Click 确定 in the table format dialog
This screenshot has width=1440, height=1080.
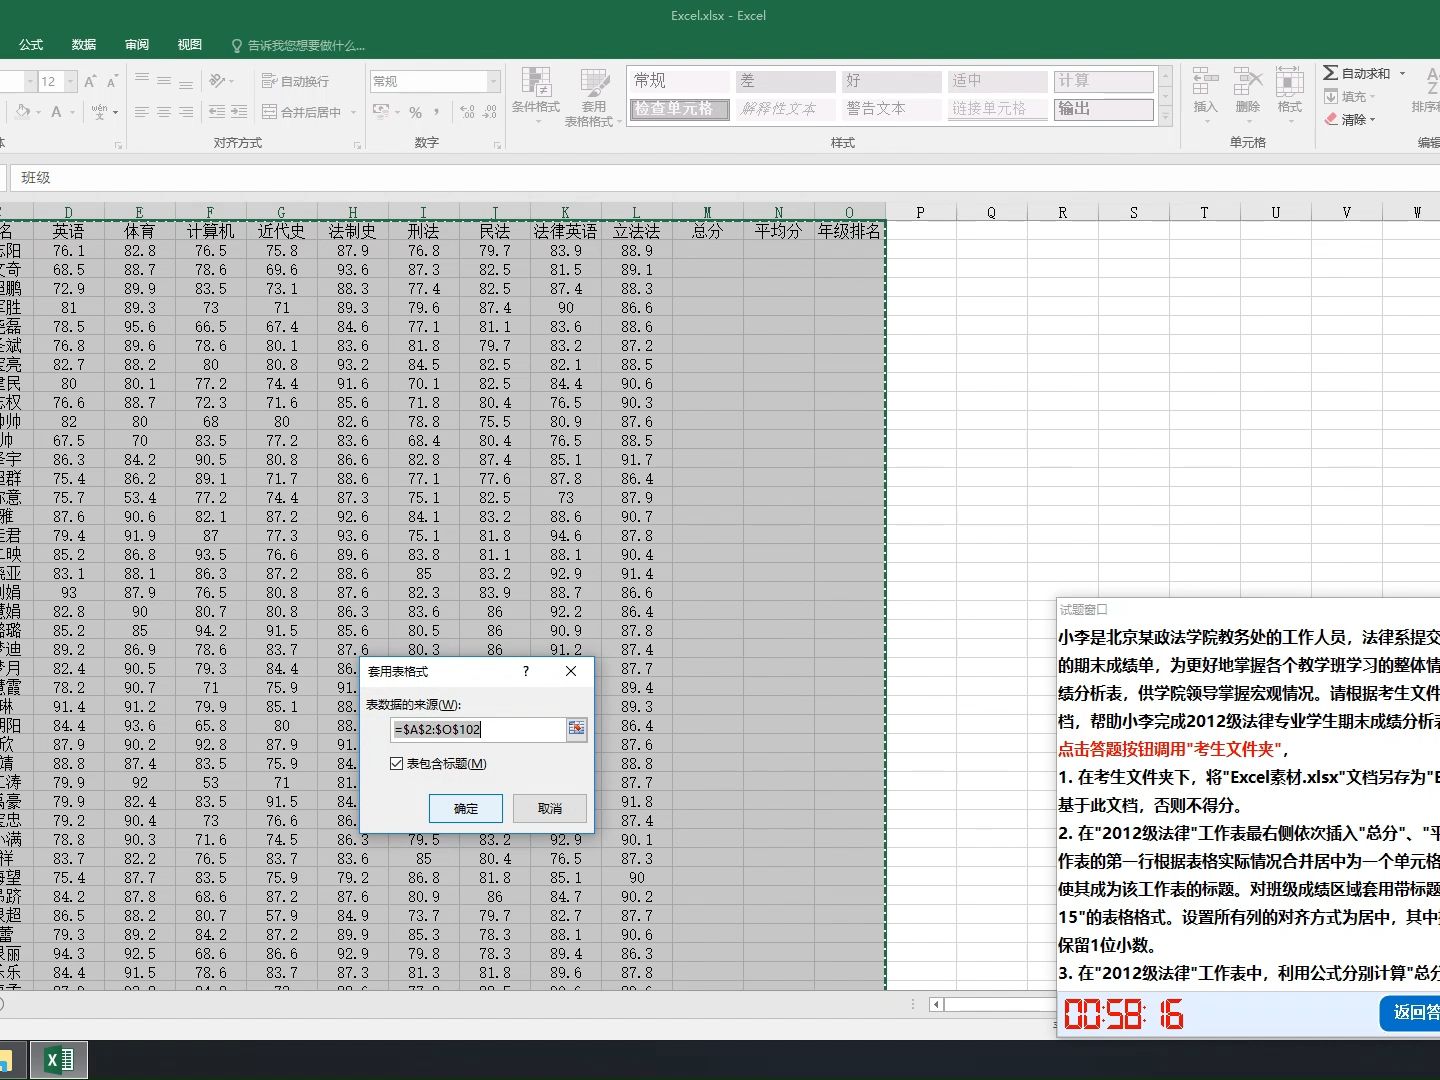[x=466, y=808]
